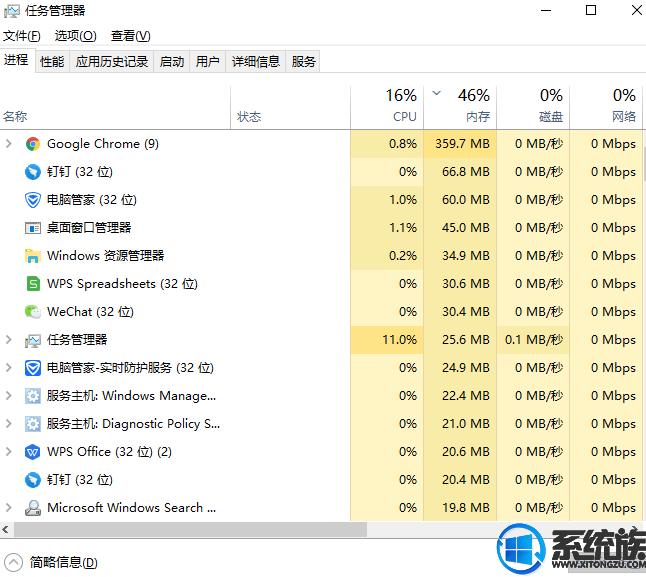Click the 11.0% CPU cell

[x=387, y=340]
